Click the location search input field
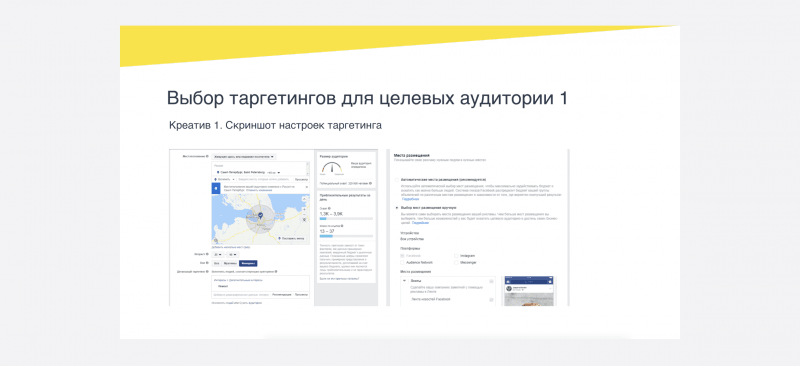This screenshot has width=800, height=366. (x=263, y=180)
